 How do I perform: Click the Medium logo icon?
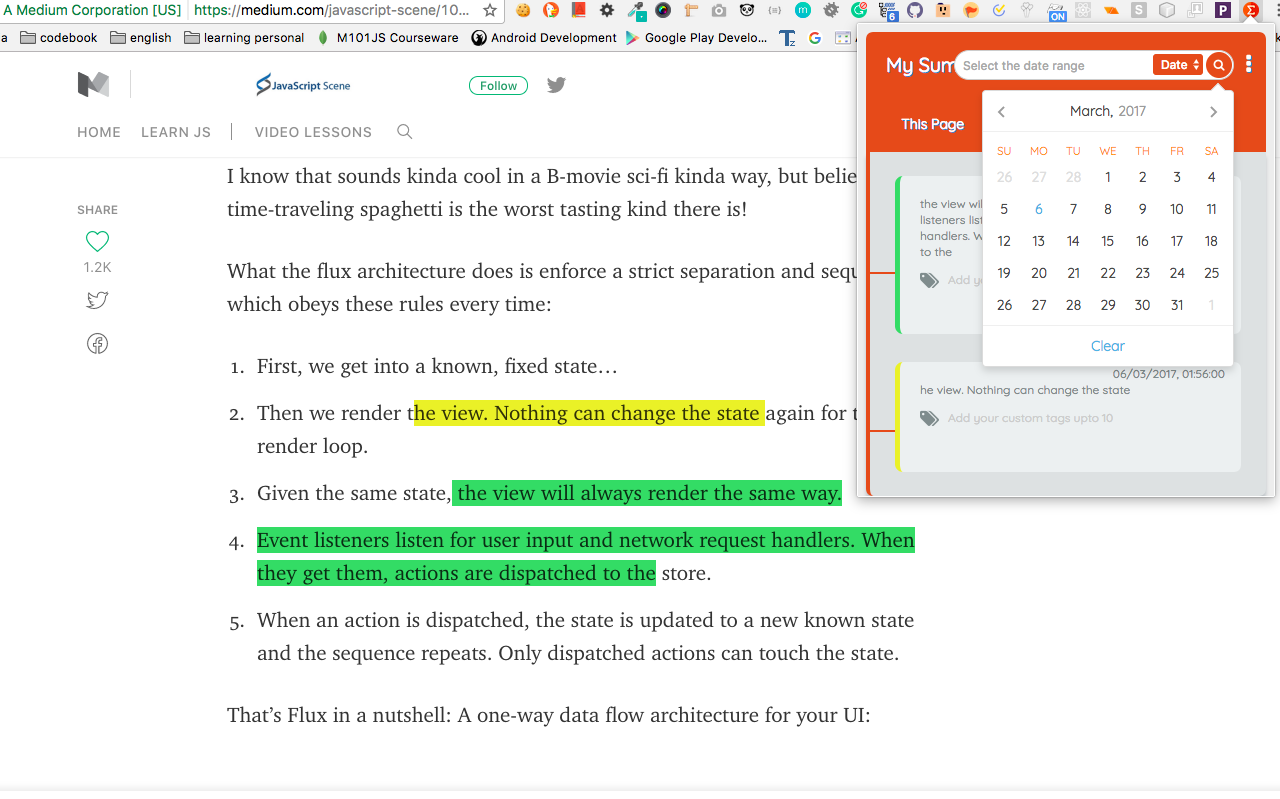coord(93,85)
